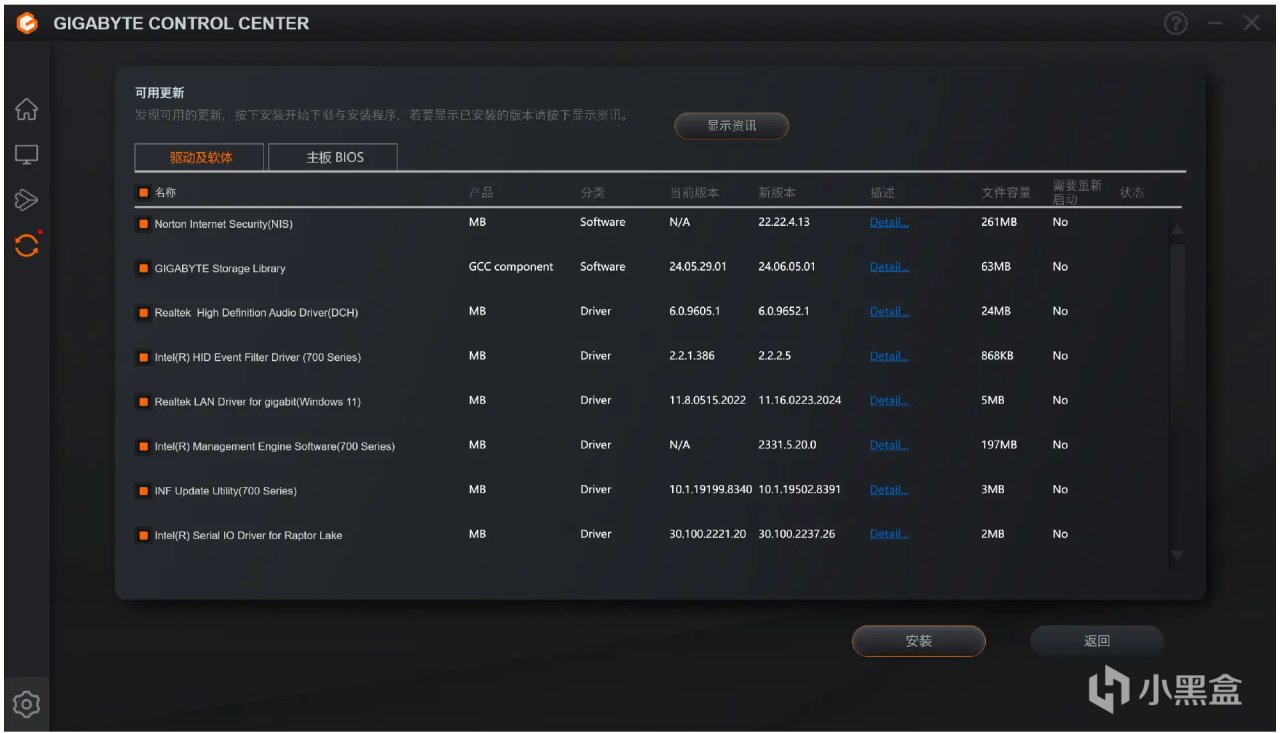The height and width of the screenshot is (733, 1280).
Task: Click the 197MB file size cell
Action: click(x=999, y=445)
